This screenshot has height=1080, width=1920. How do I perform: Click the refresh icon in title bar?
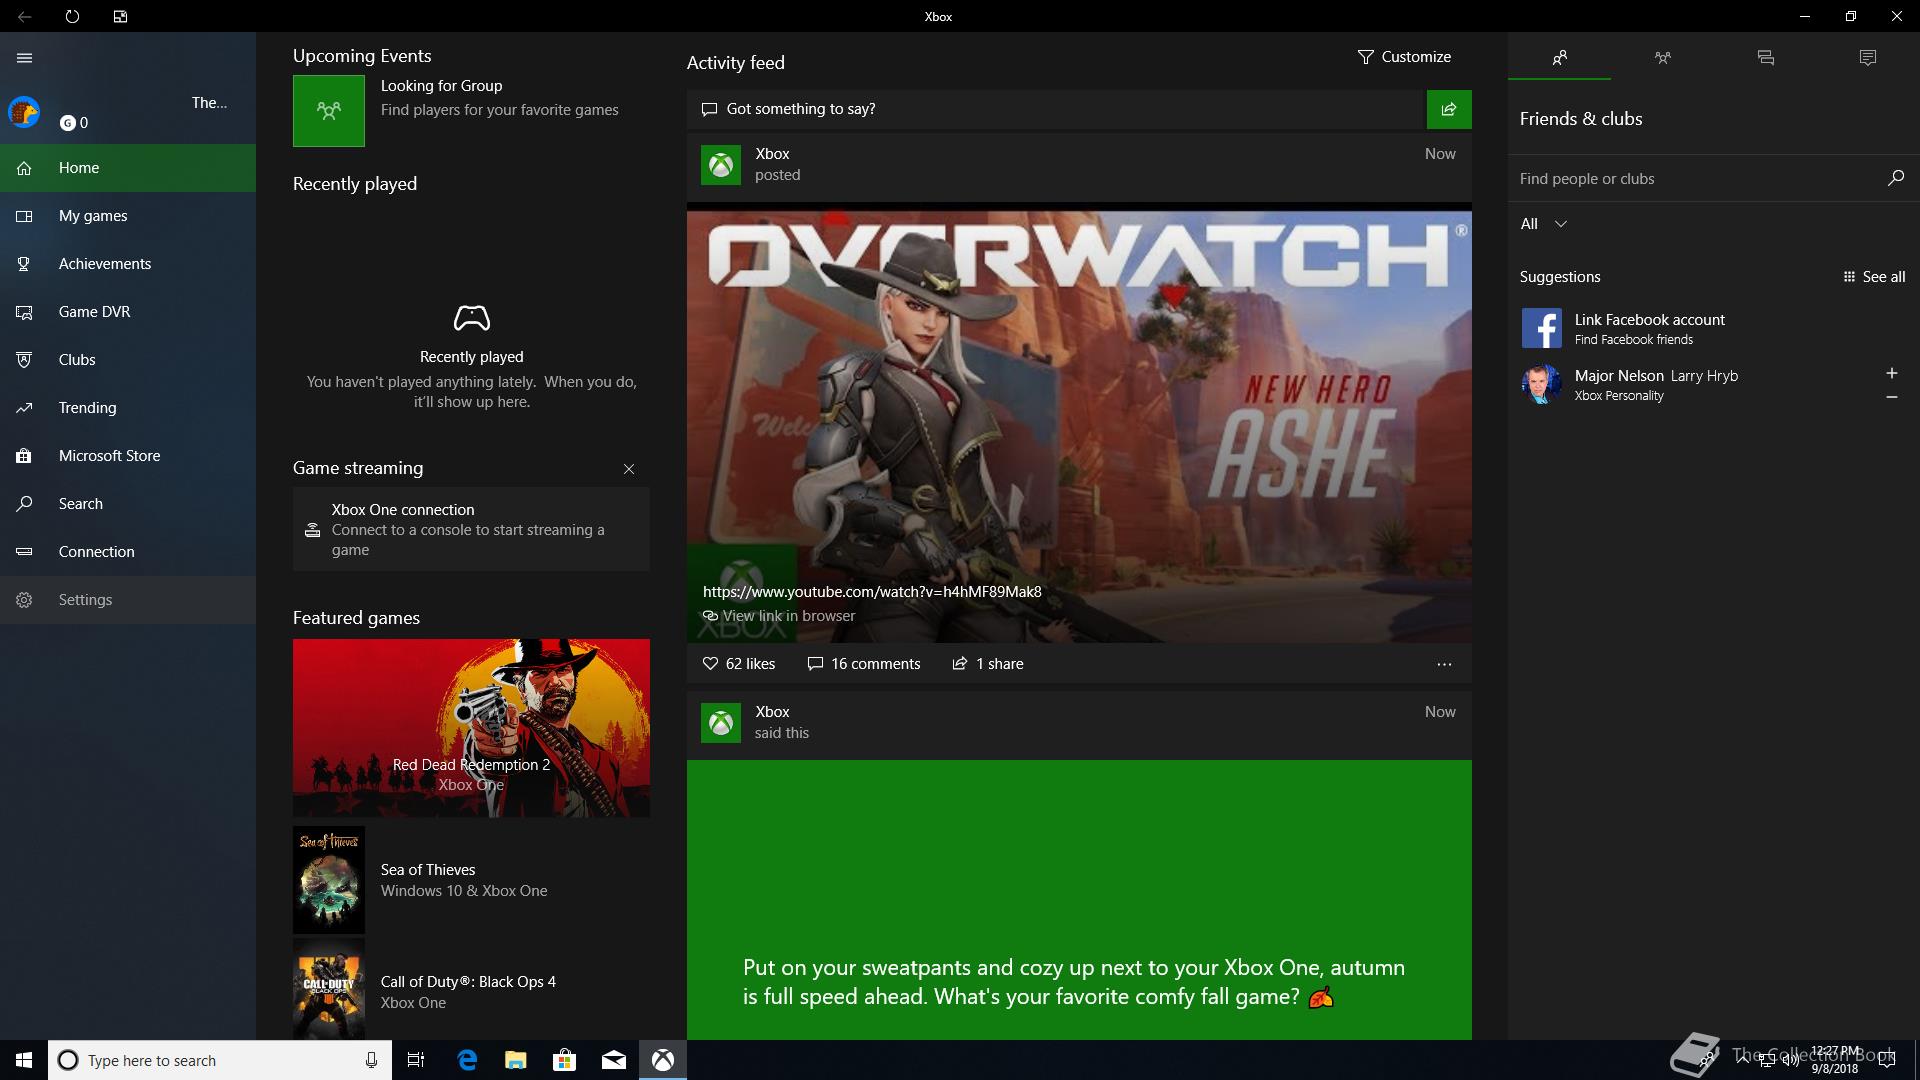pyautogui.click(x=72, y=16)
